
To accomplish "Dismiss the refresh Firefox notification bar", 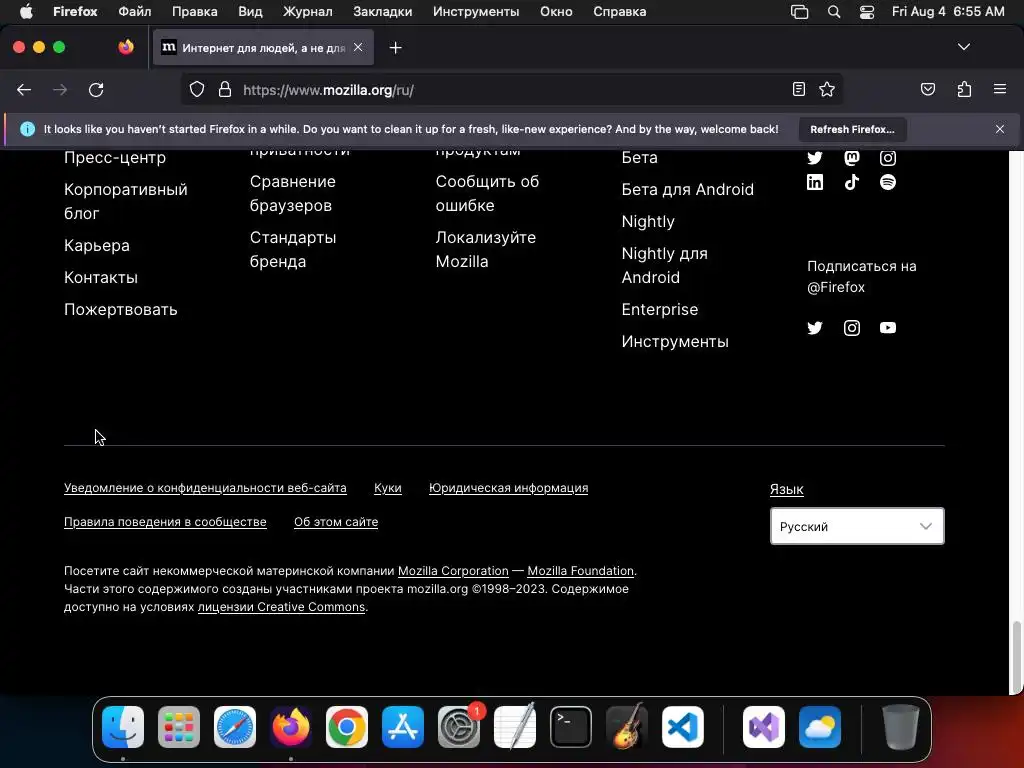I will (x=1000, y=129).
